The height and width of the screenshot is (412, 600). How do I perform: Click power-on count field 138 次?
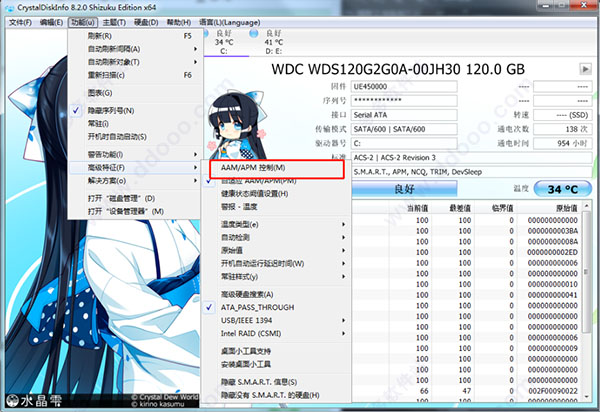(562, 129)
